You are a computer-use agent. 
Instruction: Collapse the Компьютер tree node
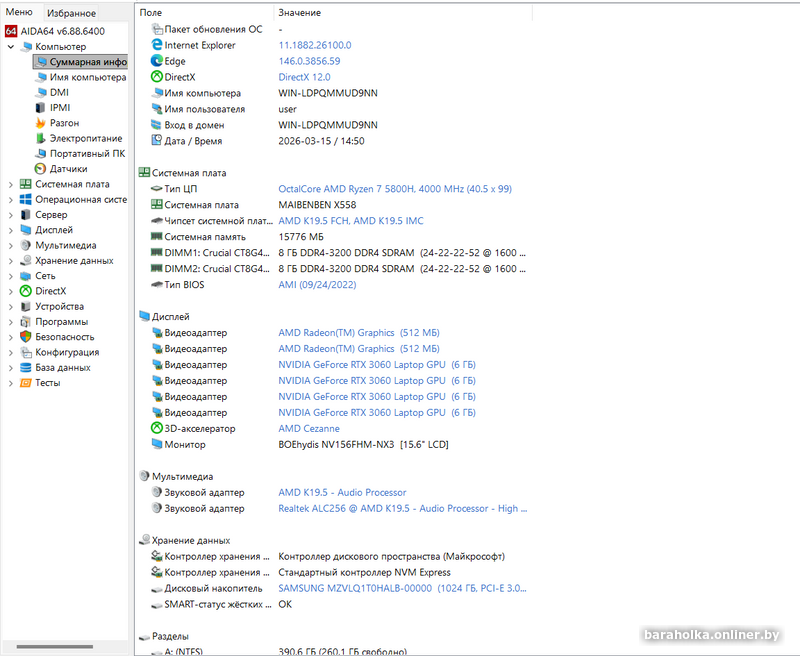10,46
